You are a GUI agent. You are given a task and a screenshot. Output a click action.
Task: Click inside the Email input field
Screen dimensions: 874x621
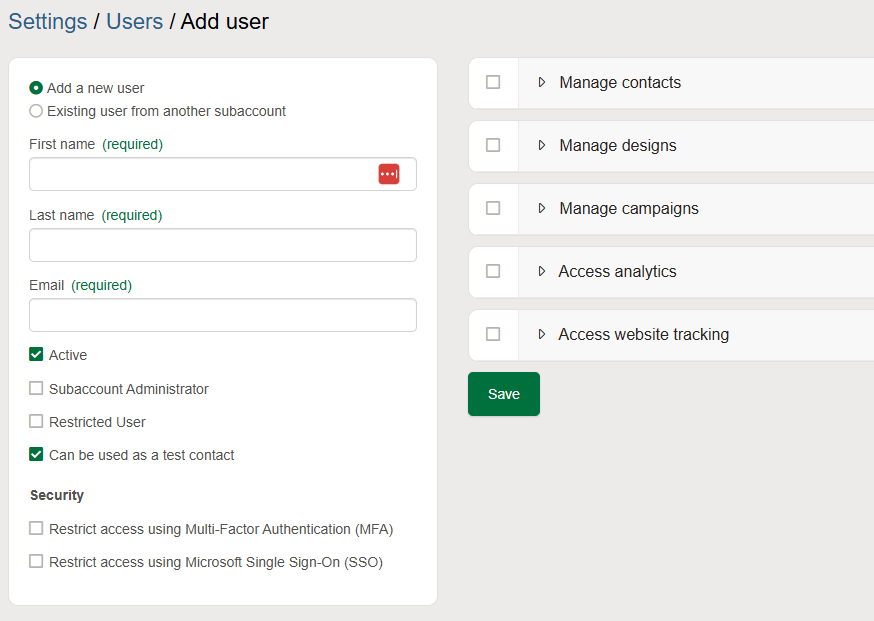click(x=222, y=315)
